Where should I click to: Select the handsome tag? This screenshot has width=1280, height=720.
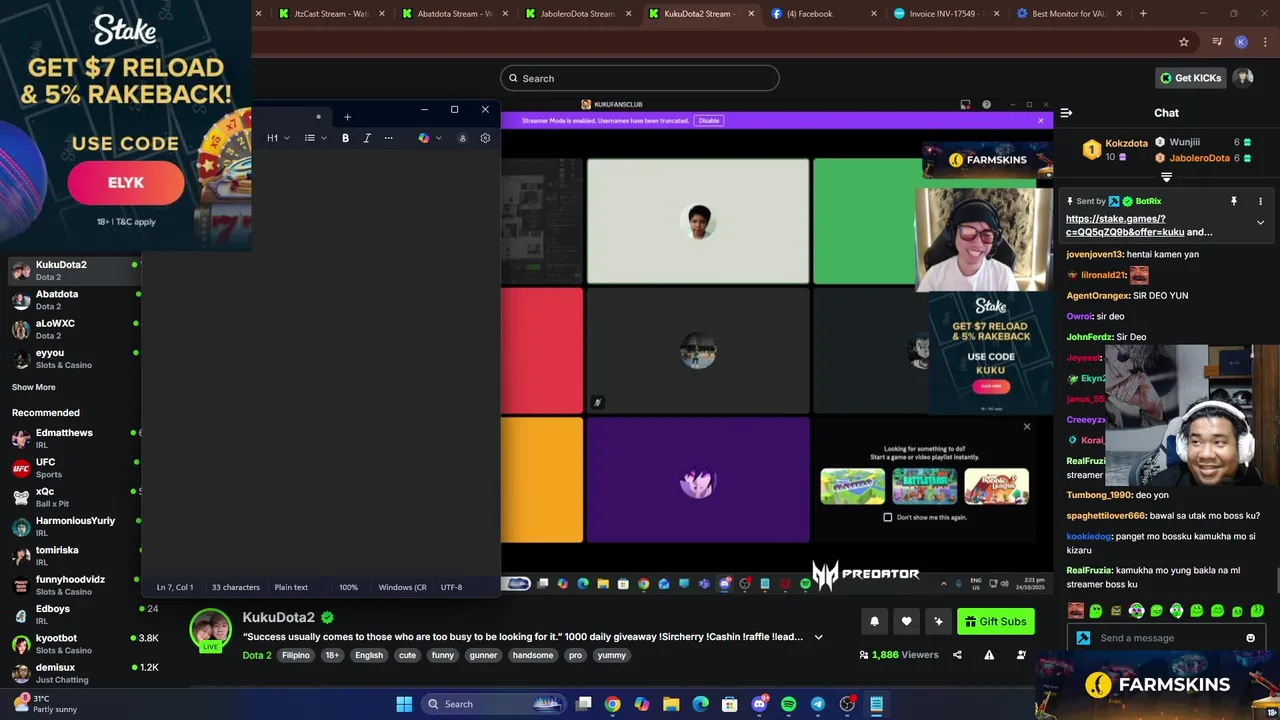532,655
